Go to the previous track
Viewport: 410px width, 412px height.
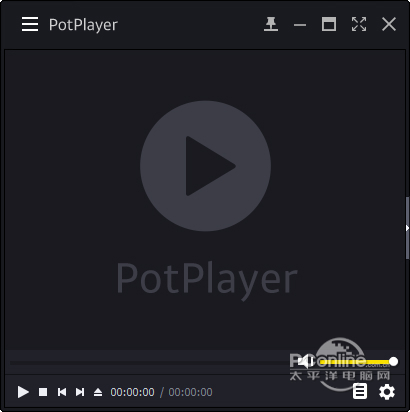pos(62,392)
